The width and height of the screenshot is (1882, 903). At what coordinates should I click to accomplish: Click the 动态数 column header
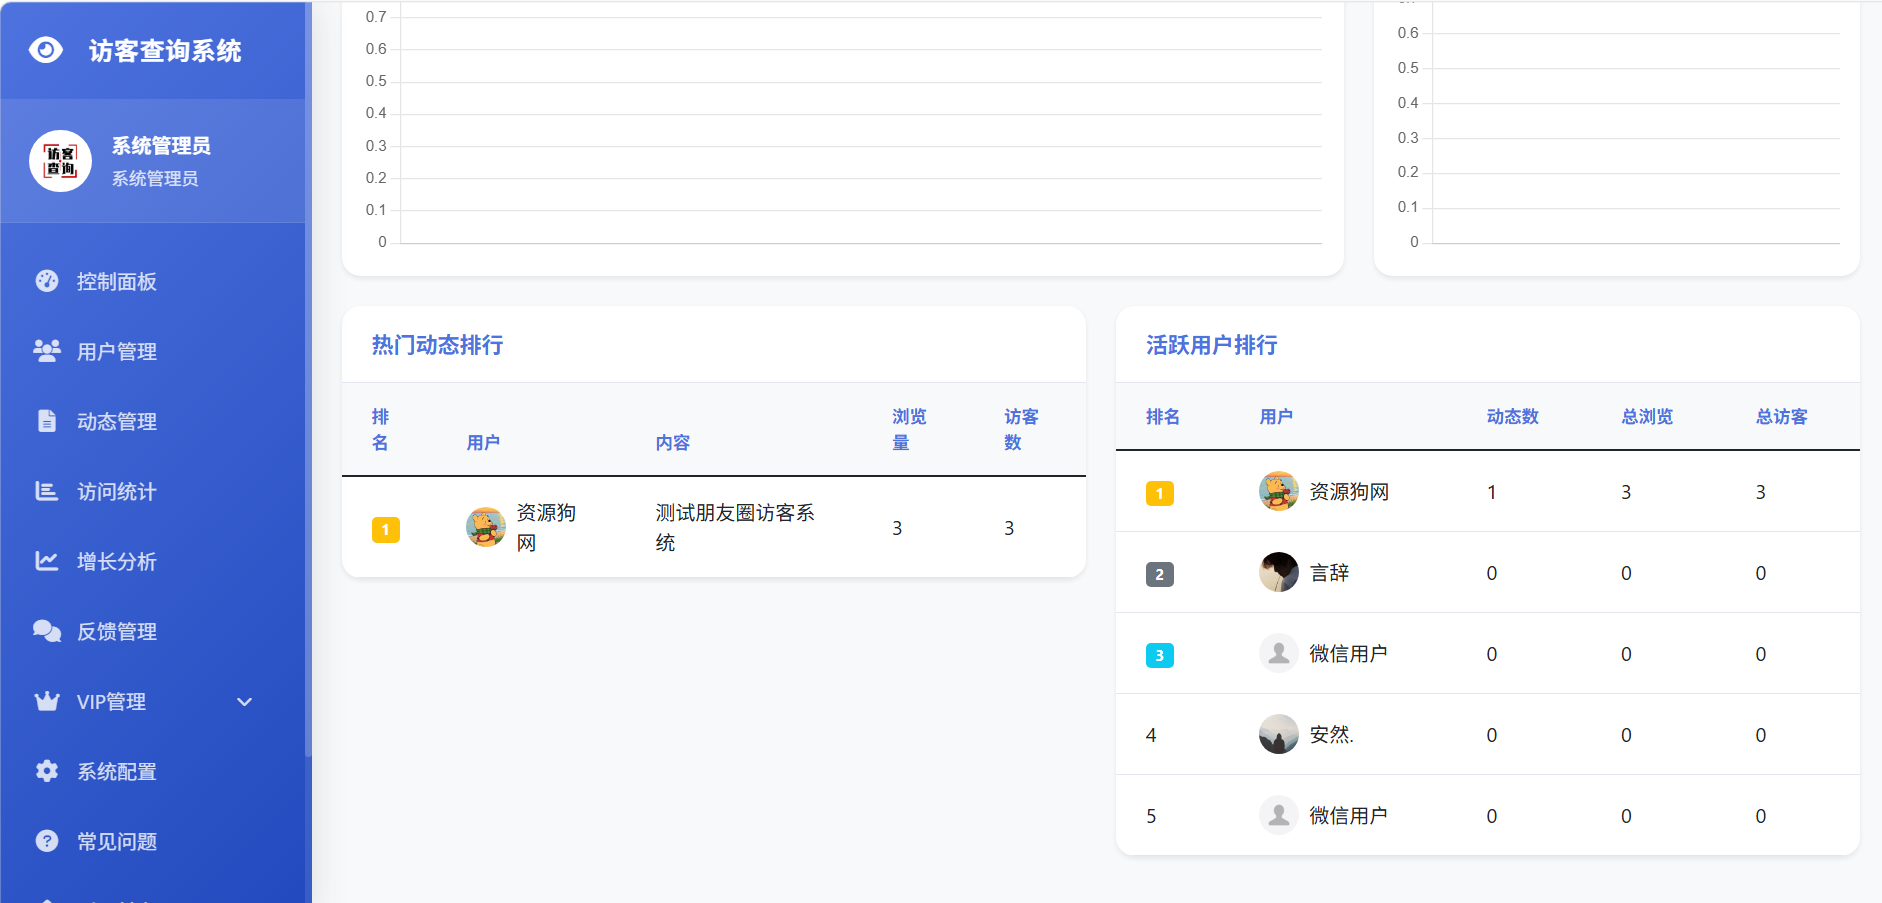click(x=1512, y=416)
